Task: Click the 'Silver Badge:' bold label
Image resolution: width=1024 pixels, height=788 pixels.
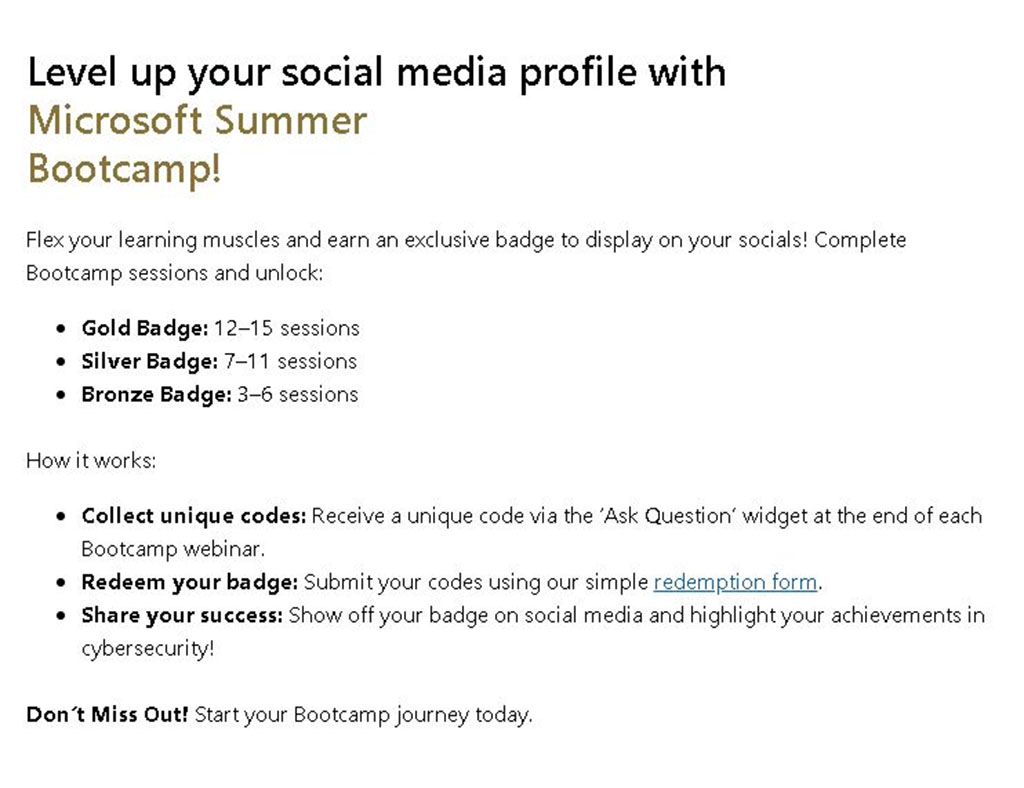Action: pyautogui.click(x=150, y=361)
